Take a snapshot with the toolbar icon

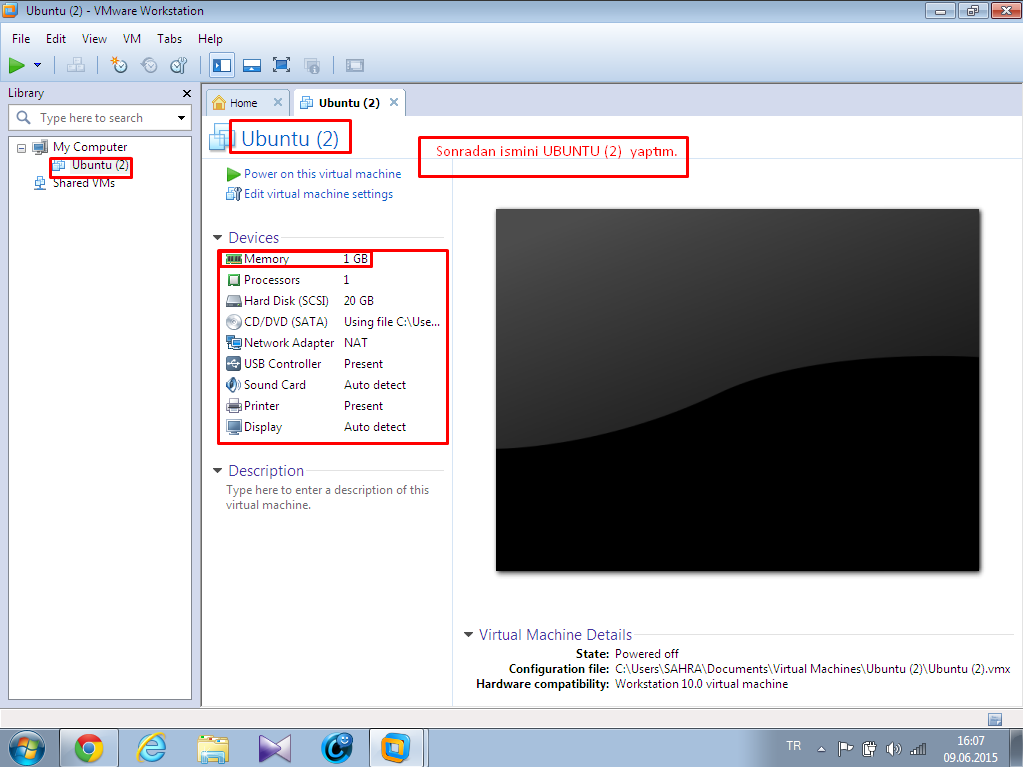tap(119, 65)
